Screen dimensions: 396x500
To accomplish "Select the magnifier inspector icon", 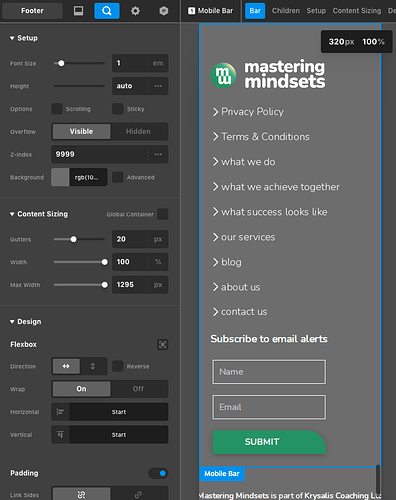I will (x=107, y=11).
